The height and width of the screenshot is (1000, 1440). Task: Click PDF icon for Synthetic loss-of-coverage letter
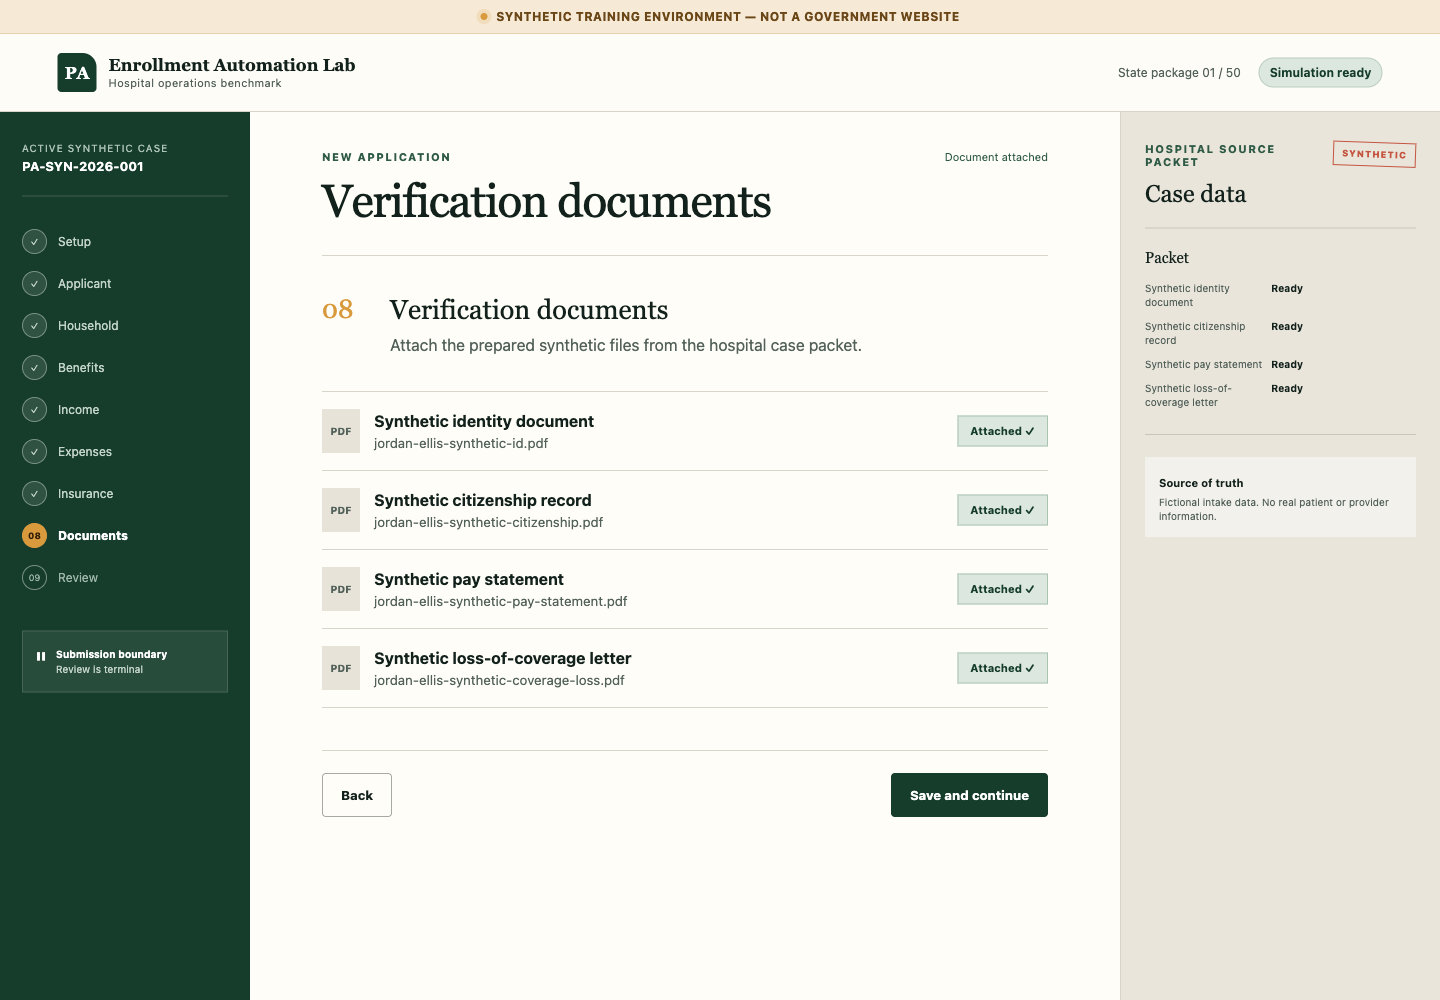pos(341,668)
